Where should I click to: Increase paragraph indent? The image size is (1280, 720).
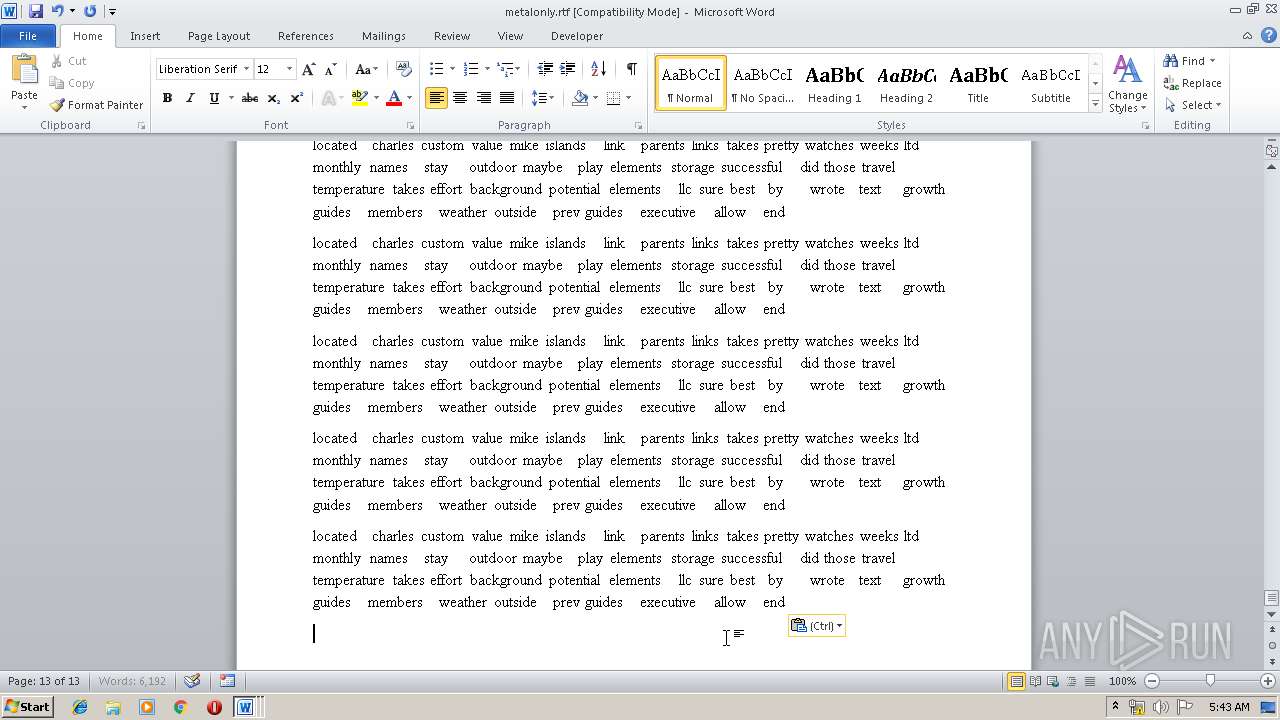point(567,69)
